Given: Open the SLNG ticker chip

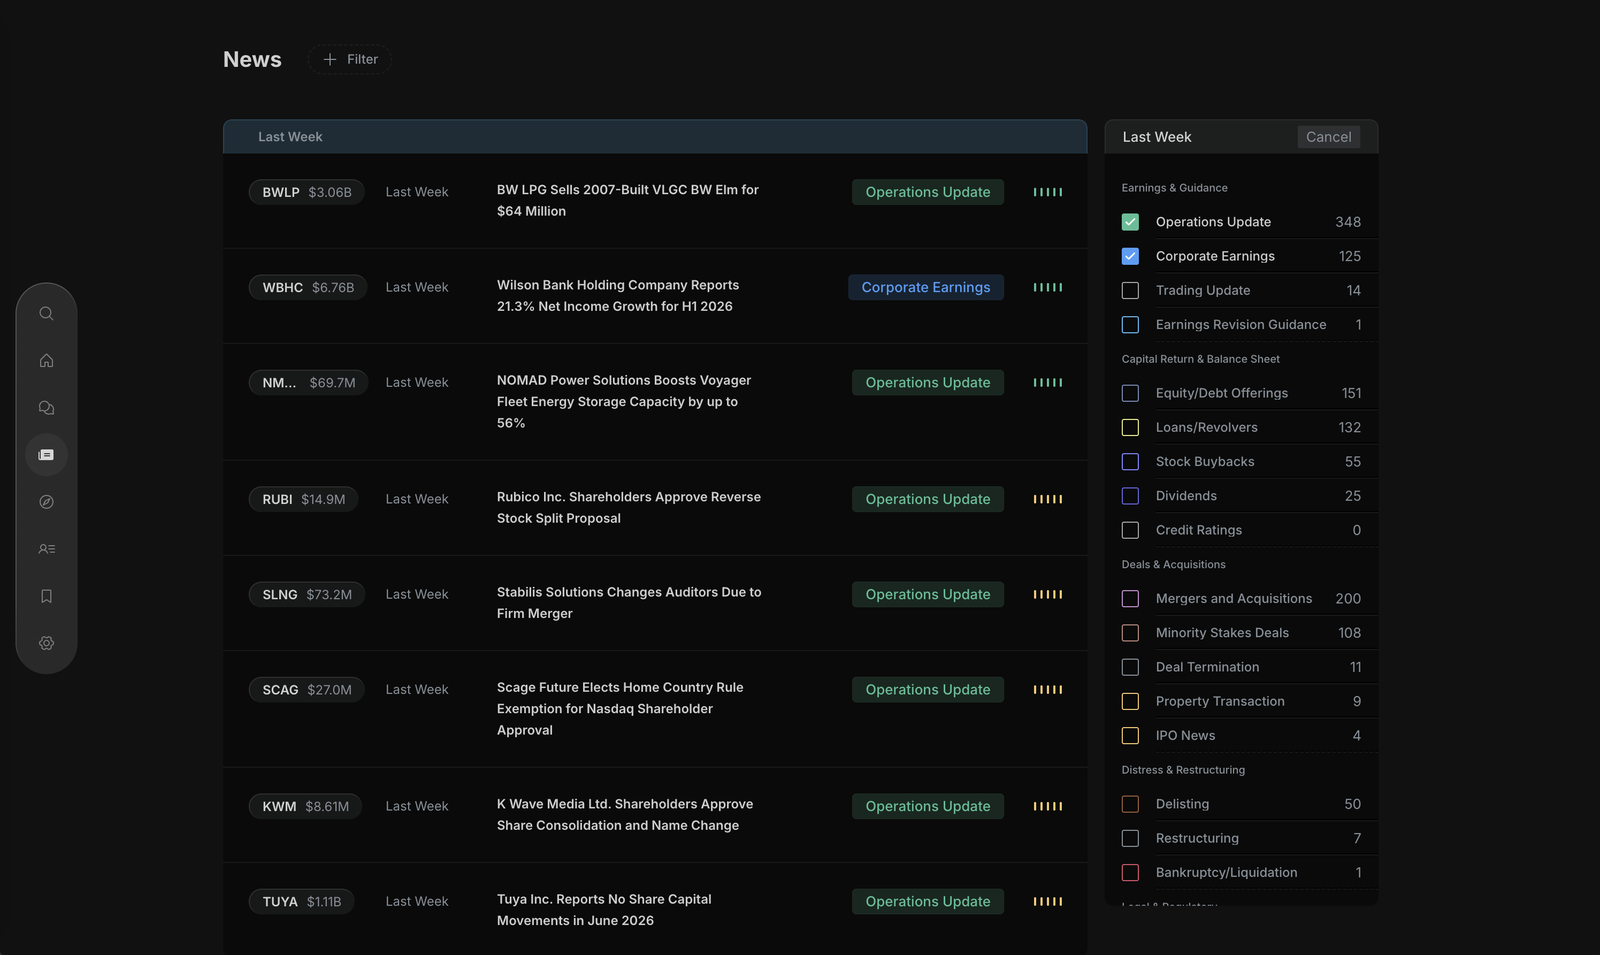Looking at the screenshot, I should pos(307,594).
